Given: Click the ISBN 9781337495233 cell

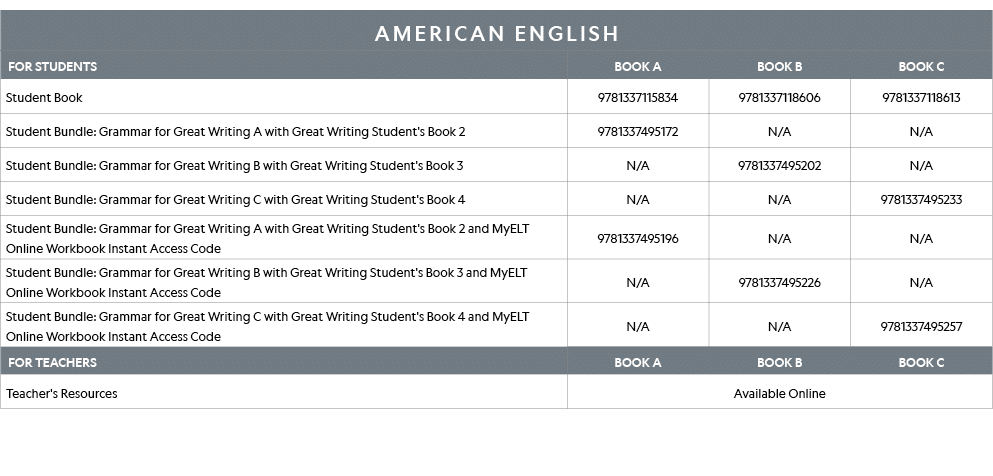Looking at the screenshot, I should [x=921, y=200].
